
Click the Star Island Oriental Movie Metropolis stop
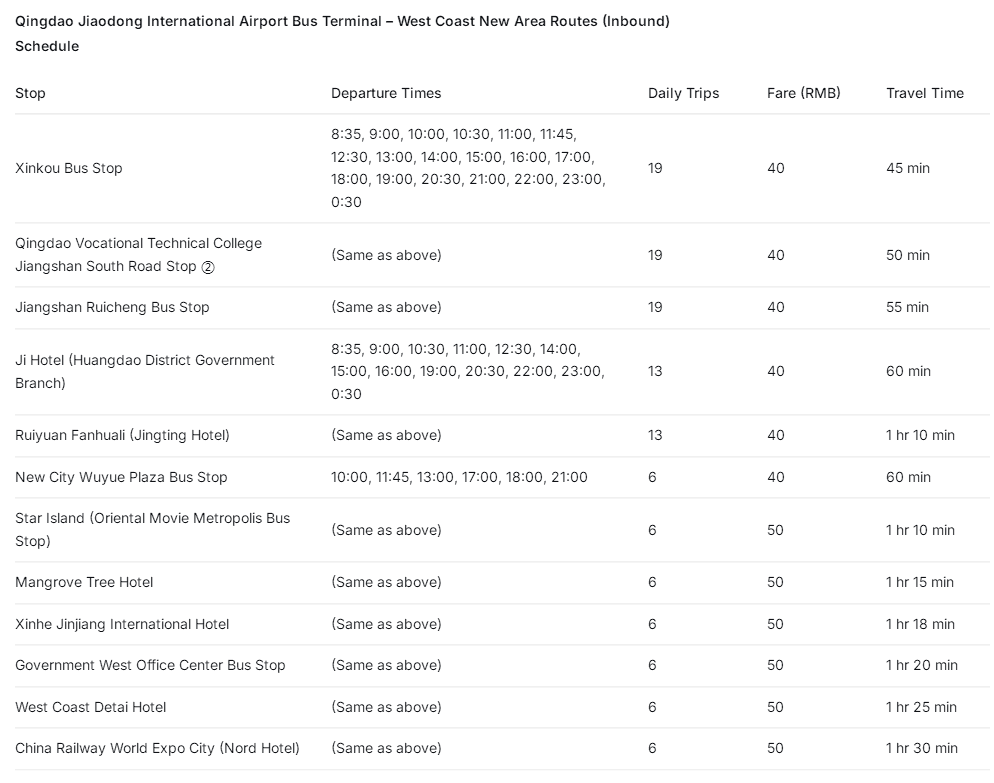pyautogui.click(x=152, y=530)
